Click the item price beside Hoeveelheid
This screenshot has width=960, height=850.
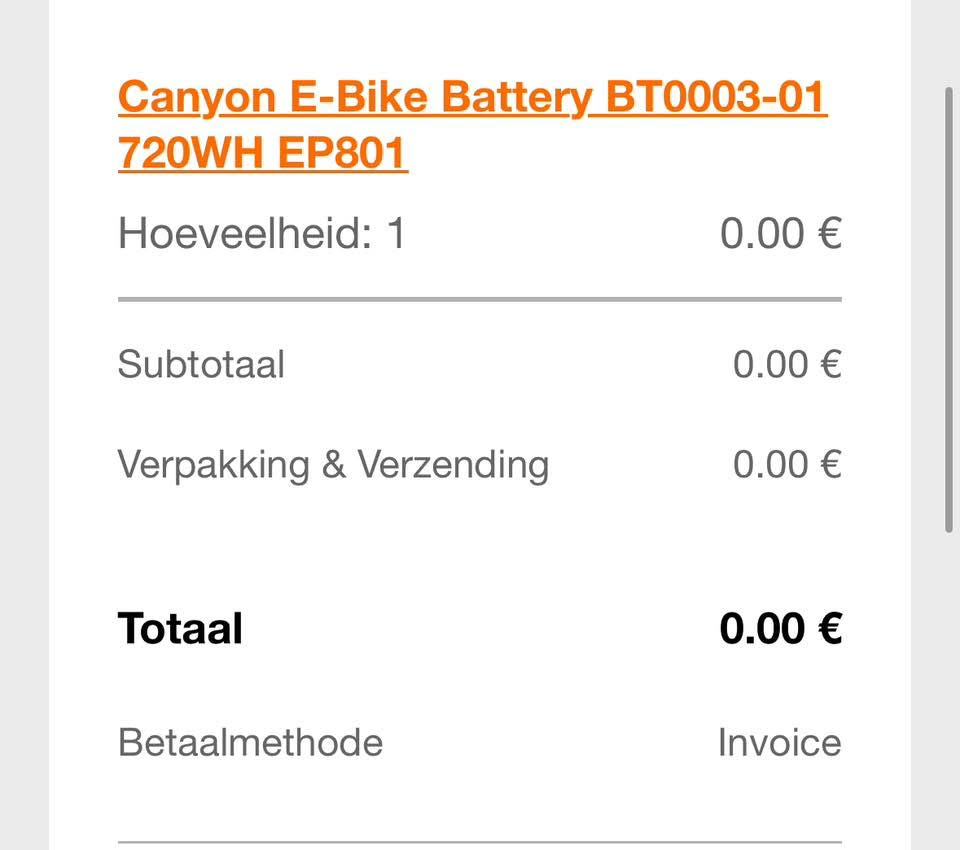pos(781,233)
